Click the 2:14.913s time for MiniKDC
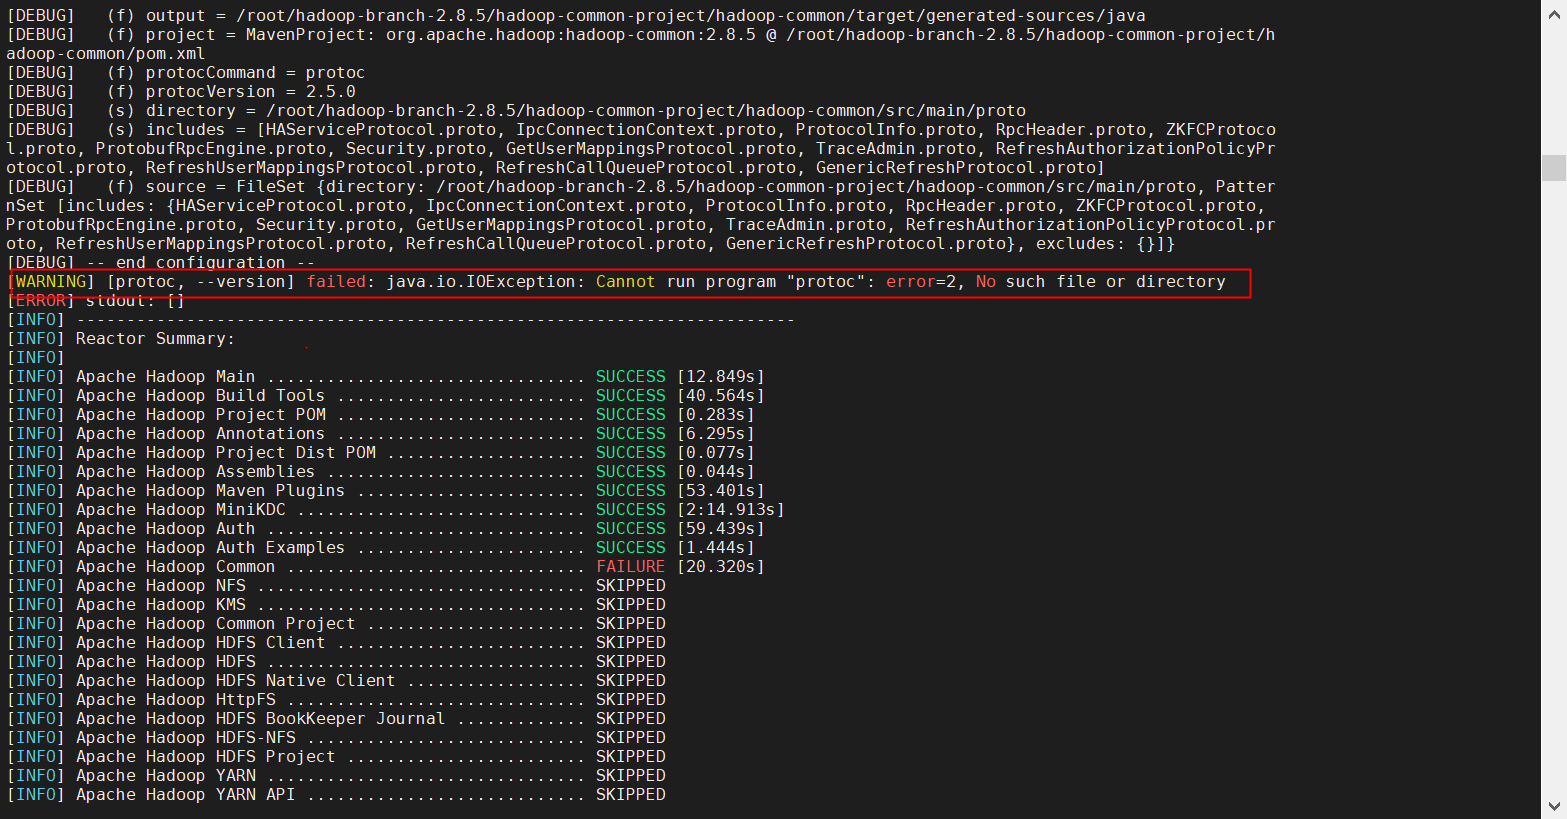Screen dimensions: 1567x819 pos(731,510)
